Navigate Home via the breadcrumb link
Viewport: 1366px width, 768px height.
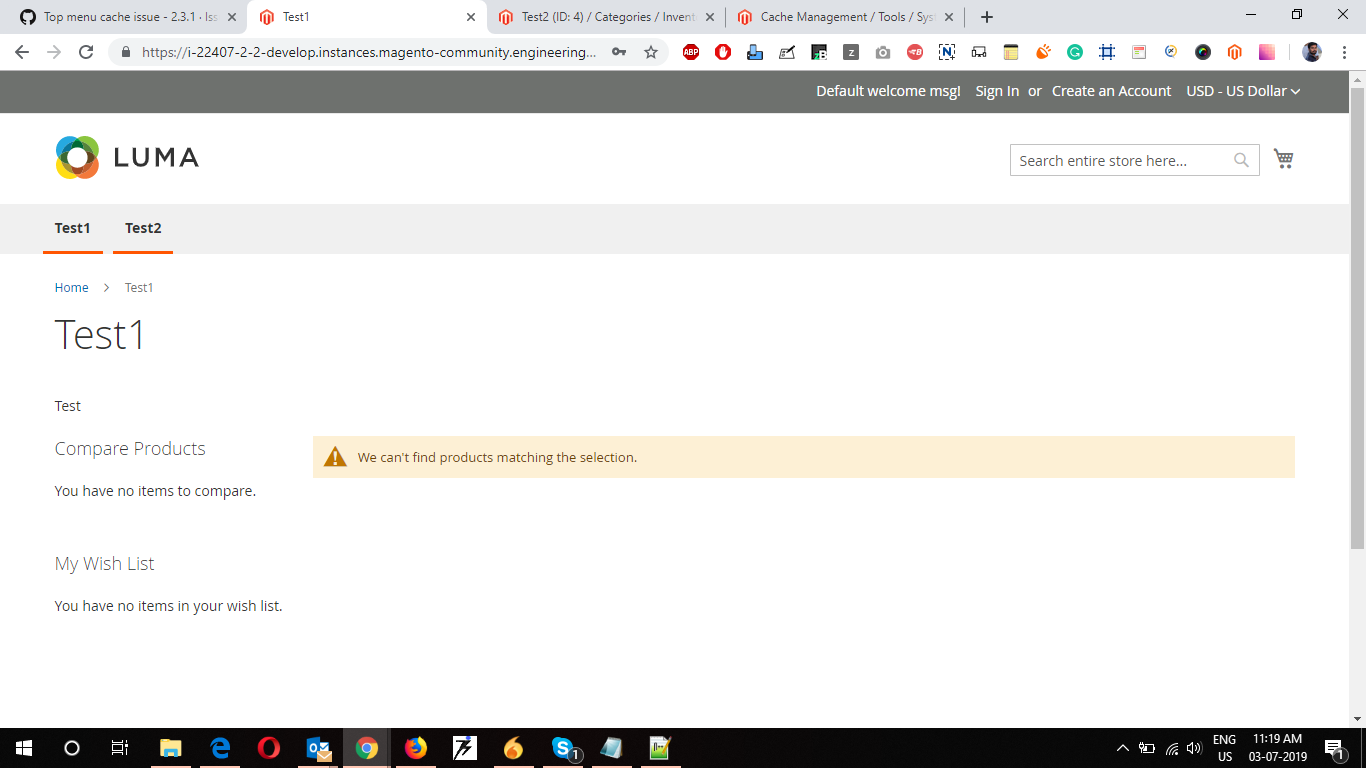click(71, 287)
